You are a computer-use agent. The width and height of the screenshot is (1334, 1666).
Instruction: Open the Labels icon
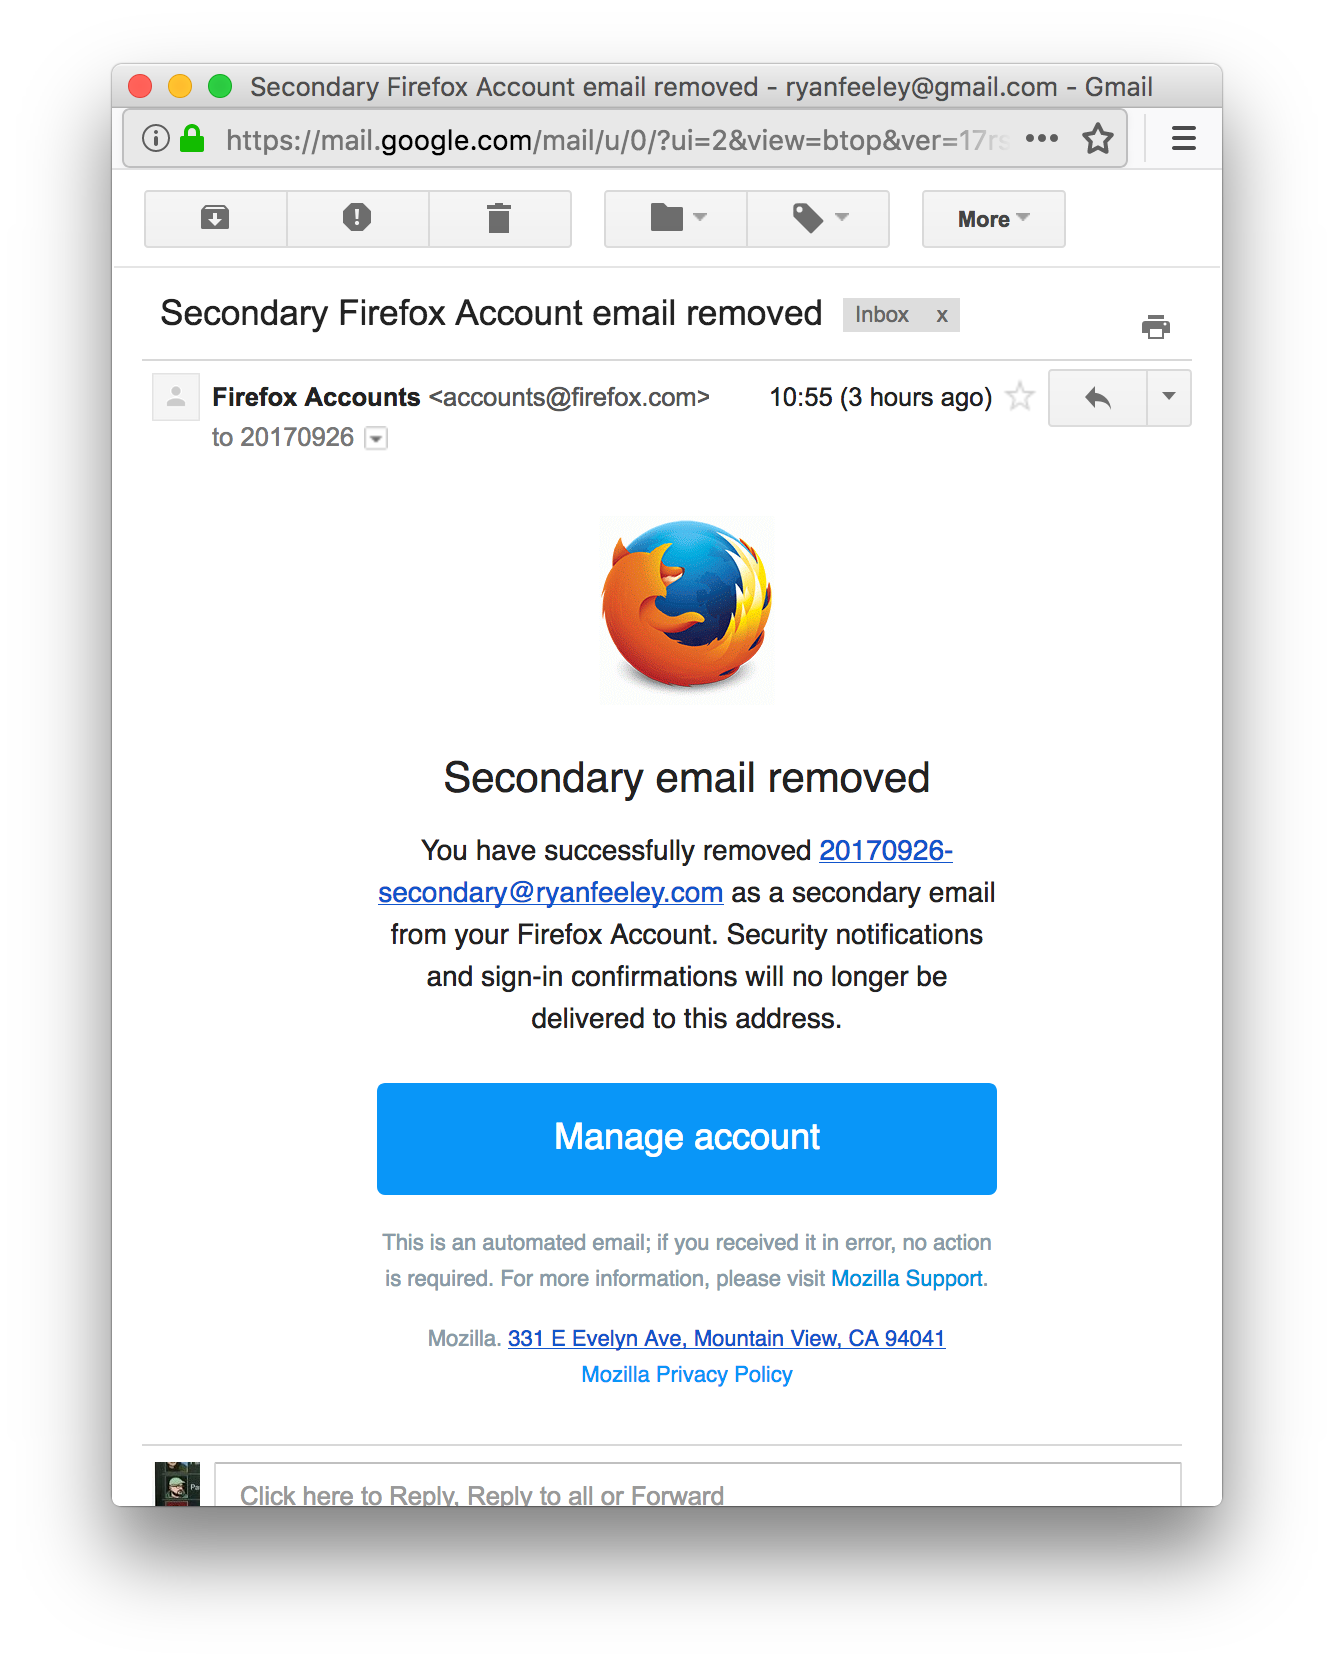pos(818,218)
